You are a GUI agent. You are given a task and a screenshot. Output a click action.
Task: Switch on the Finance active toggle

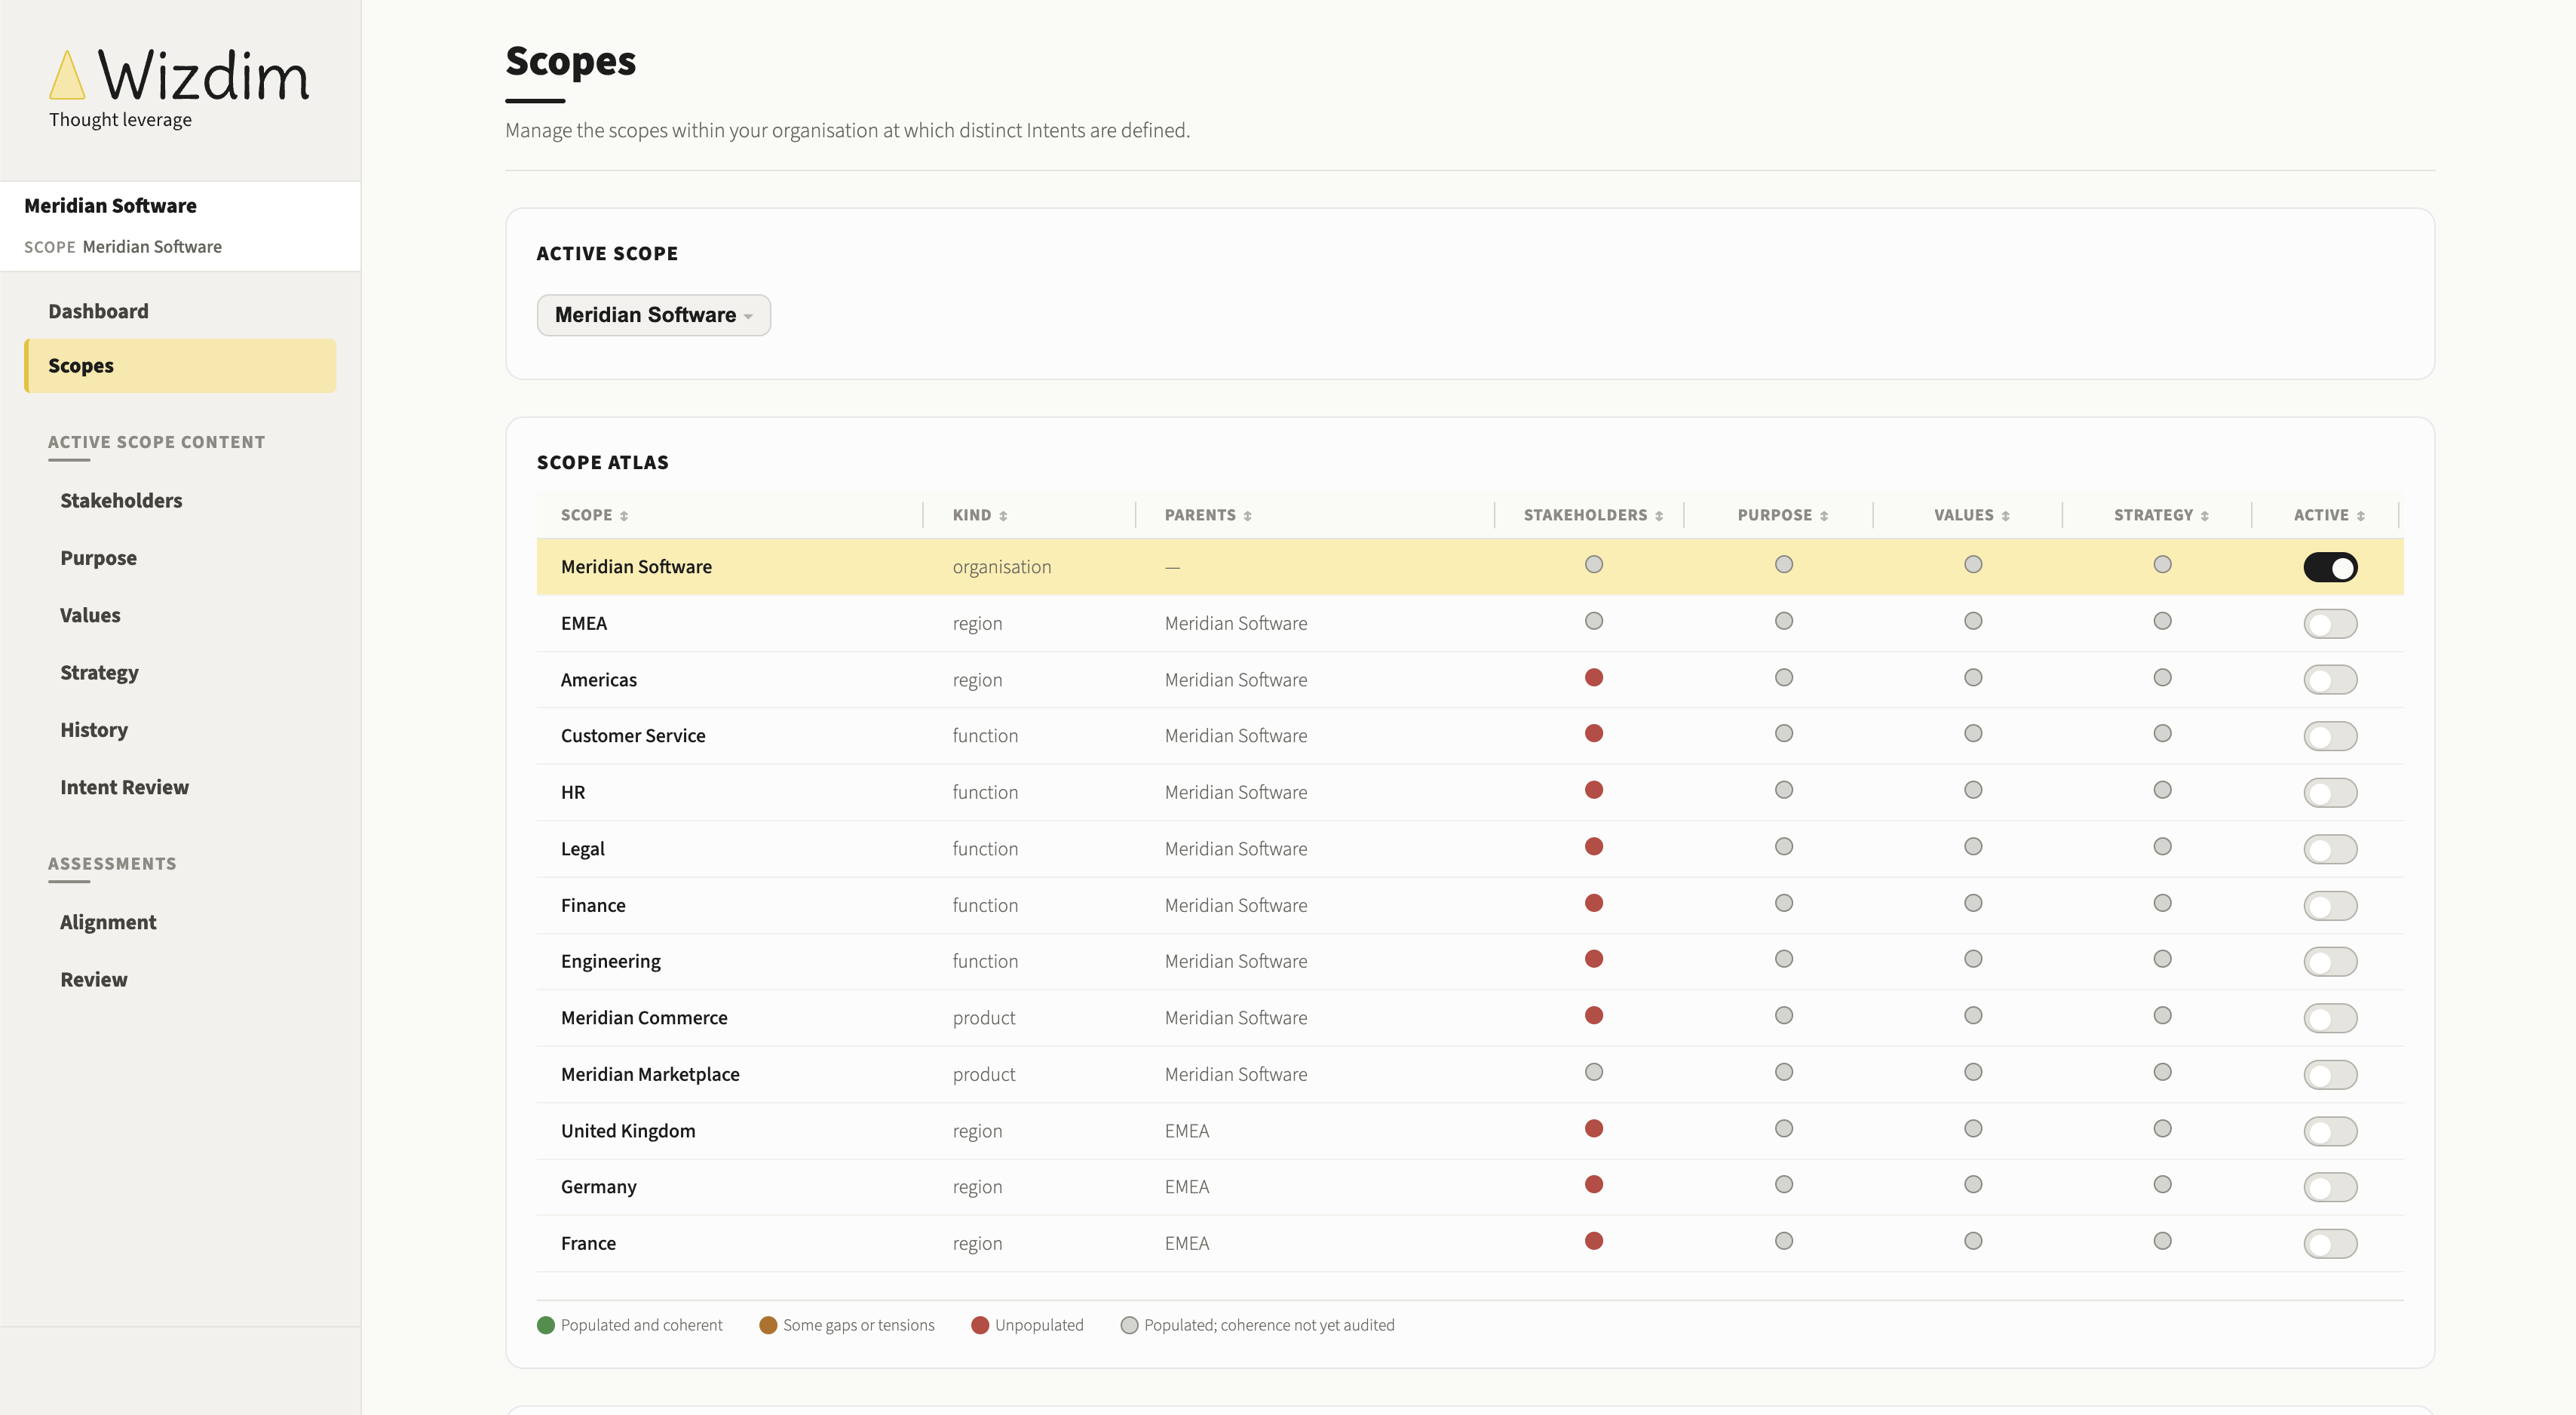pyautogui.click(x=2330, y=906)
